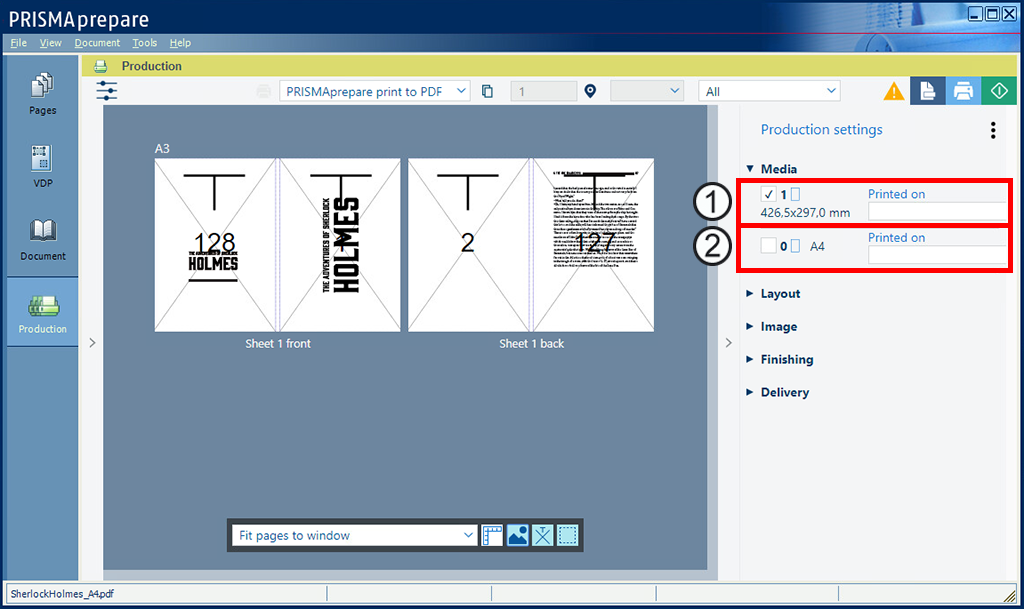Click Printed on field for A4 media

tap(938, 255)
